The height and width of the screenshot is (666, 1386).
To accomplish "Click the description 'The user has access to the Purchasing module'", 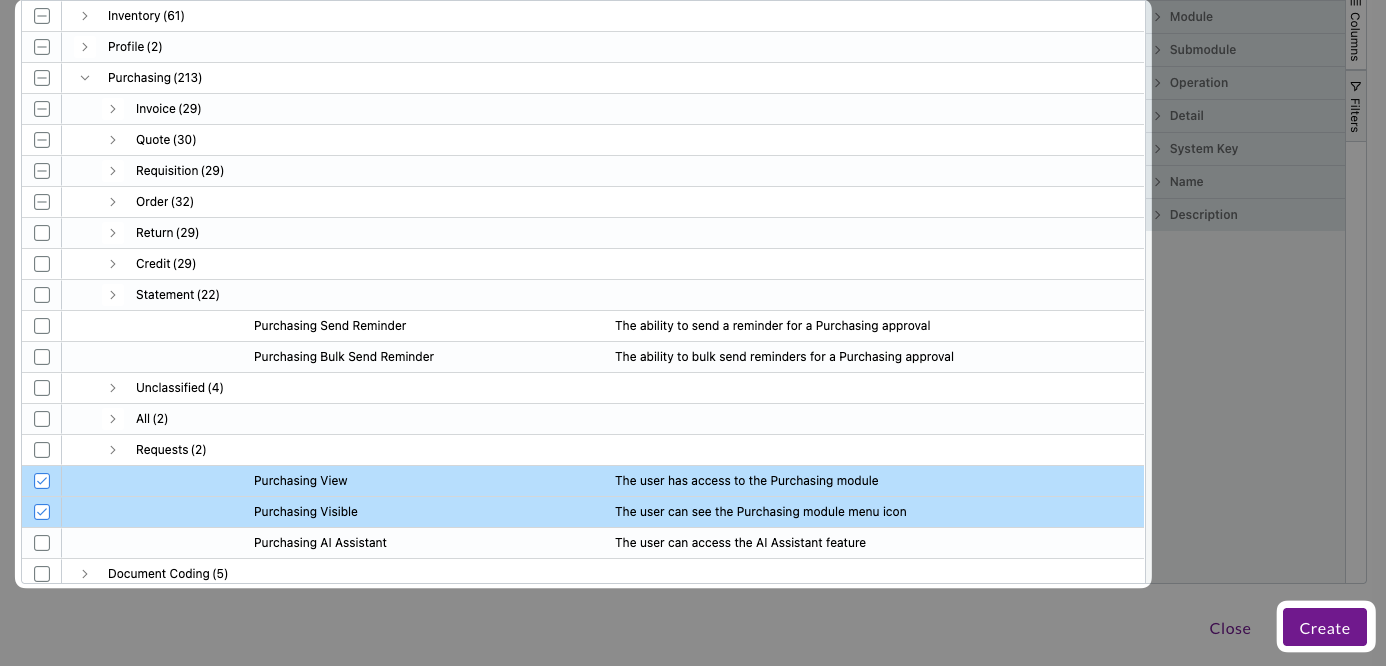I will pos(747,481).
